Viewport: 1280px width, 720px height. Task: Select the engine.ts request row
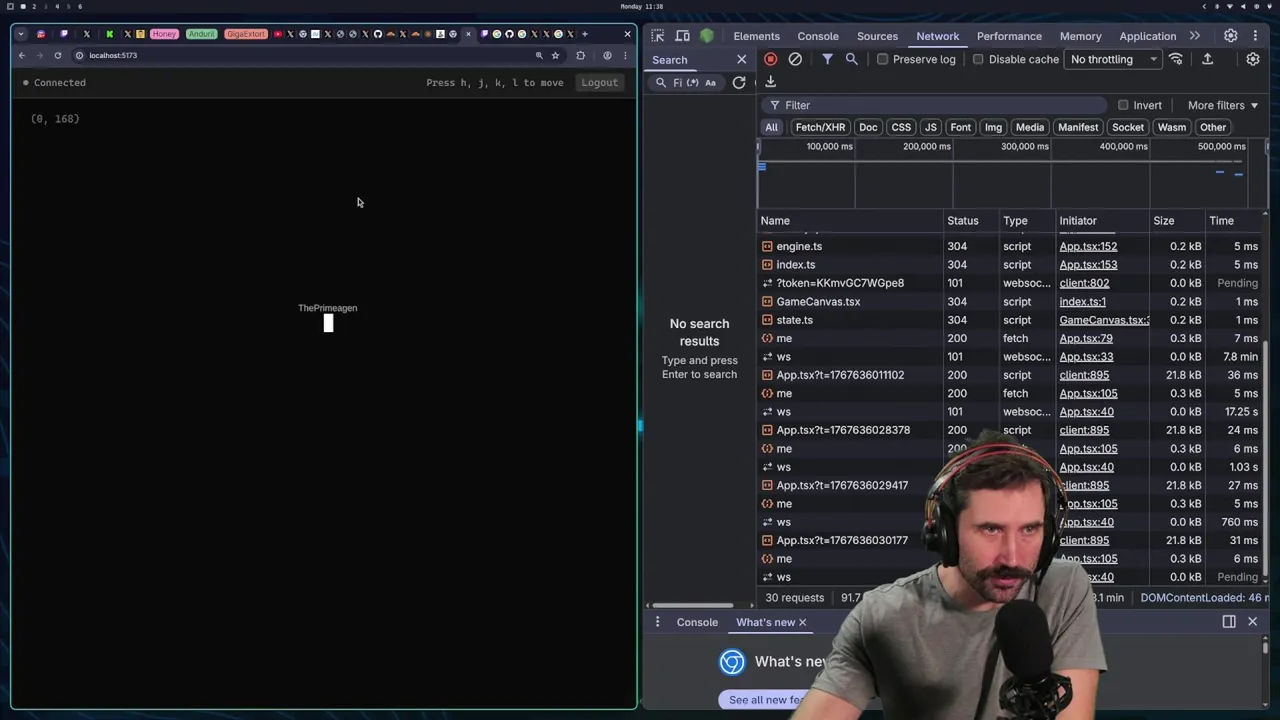[x=1010, y=246]
